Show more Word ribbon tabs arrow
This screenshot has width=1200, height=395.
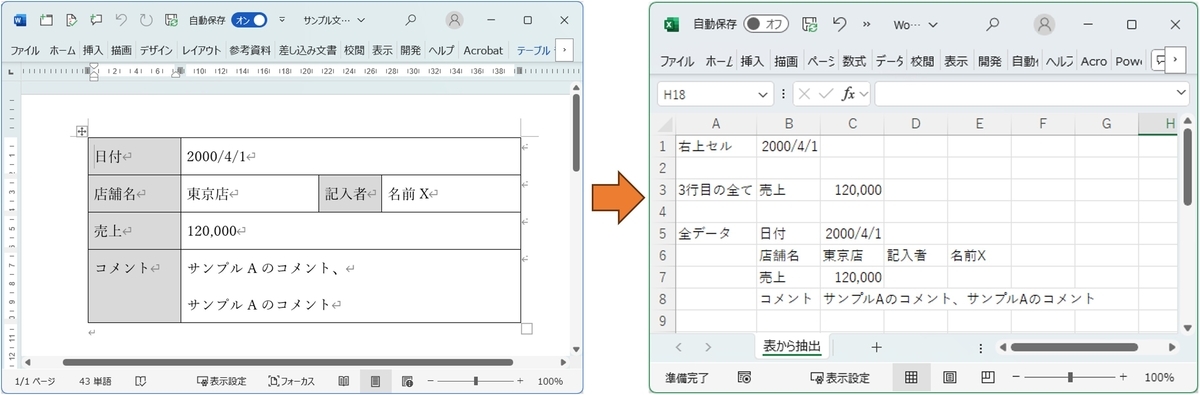tap(564, 49)
